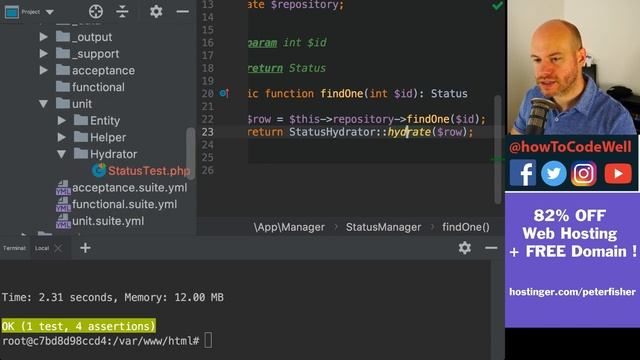Screen dimensions: 640x360
Task: Expand the _output folder
Action: point(44,37)
